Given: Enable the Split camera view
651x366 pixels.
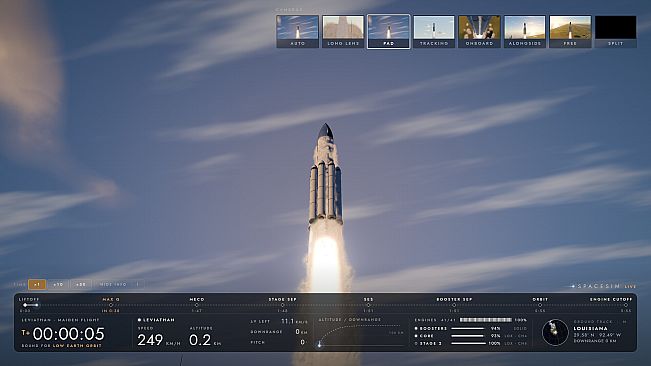Looking at the screenshot, I should click(x=615, y=31).
